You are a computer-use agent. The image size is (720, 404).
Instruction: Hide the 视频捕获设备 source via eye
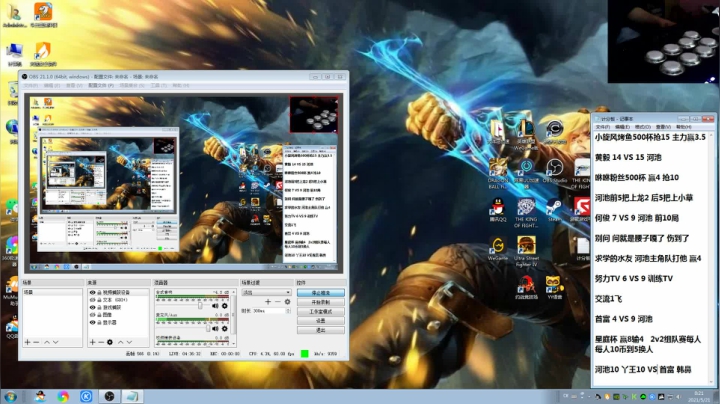(x=92, y=292)
